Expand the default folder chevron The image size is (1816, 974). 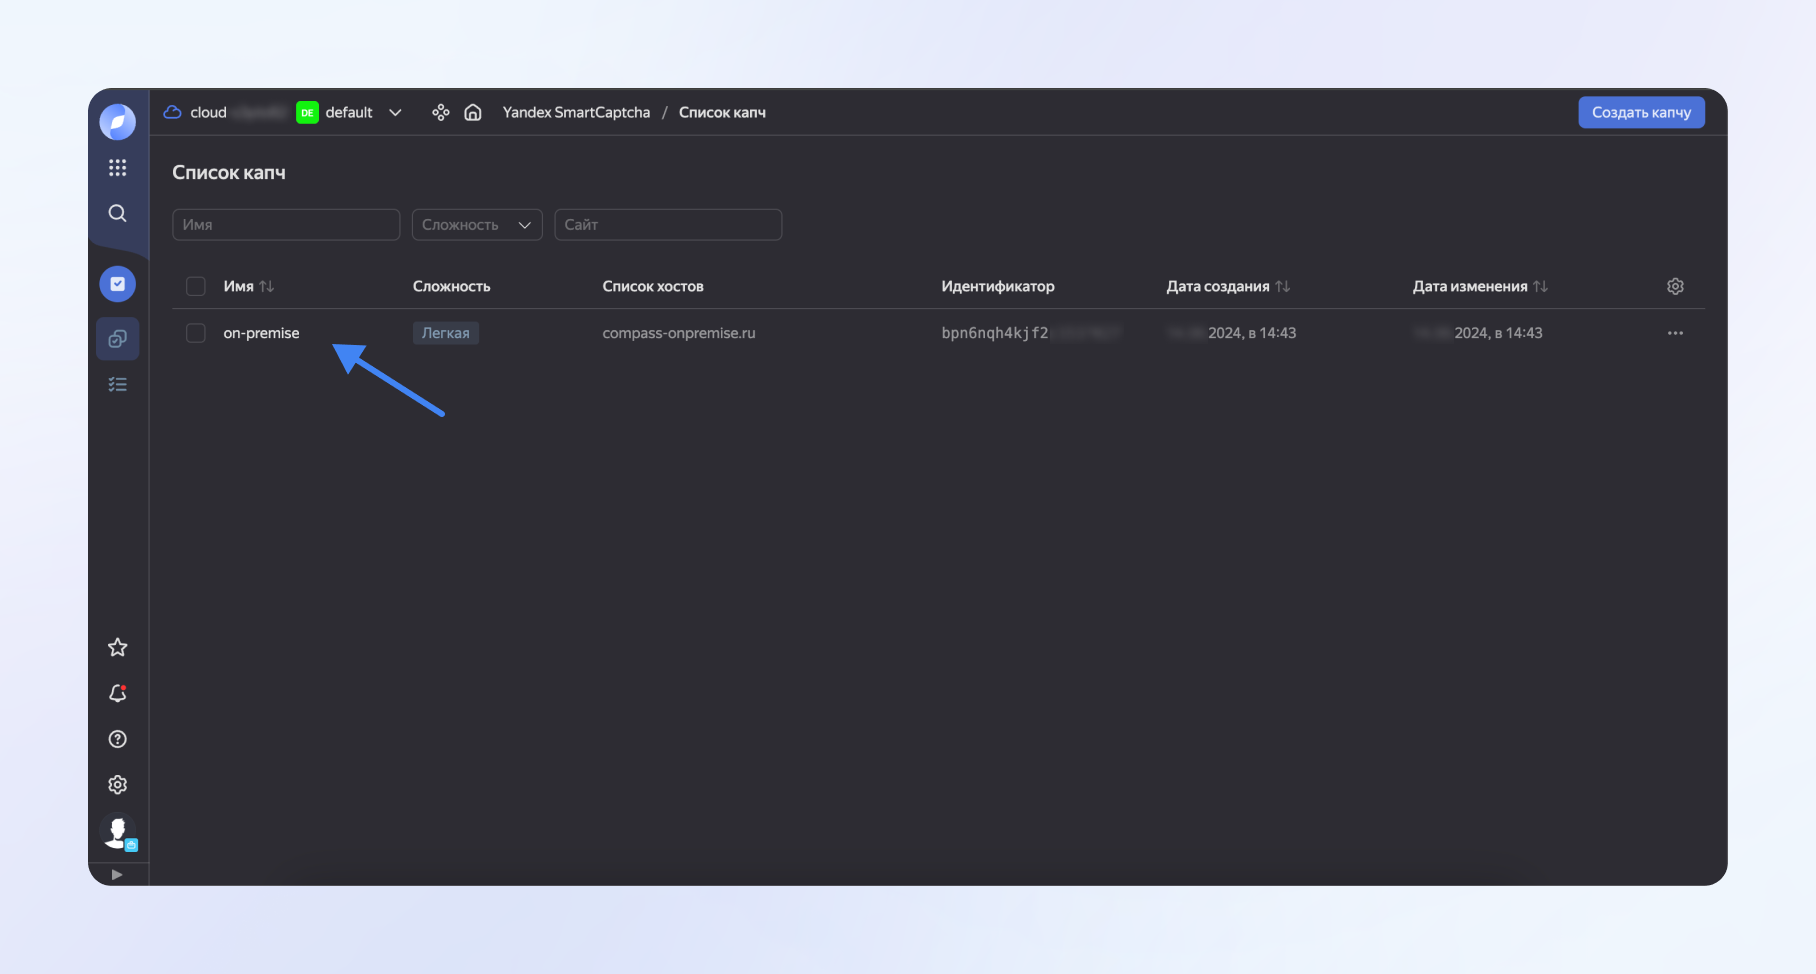pyautogui.click(x=395, y=113)
